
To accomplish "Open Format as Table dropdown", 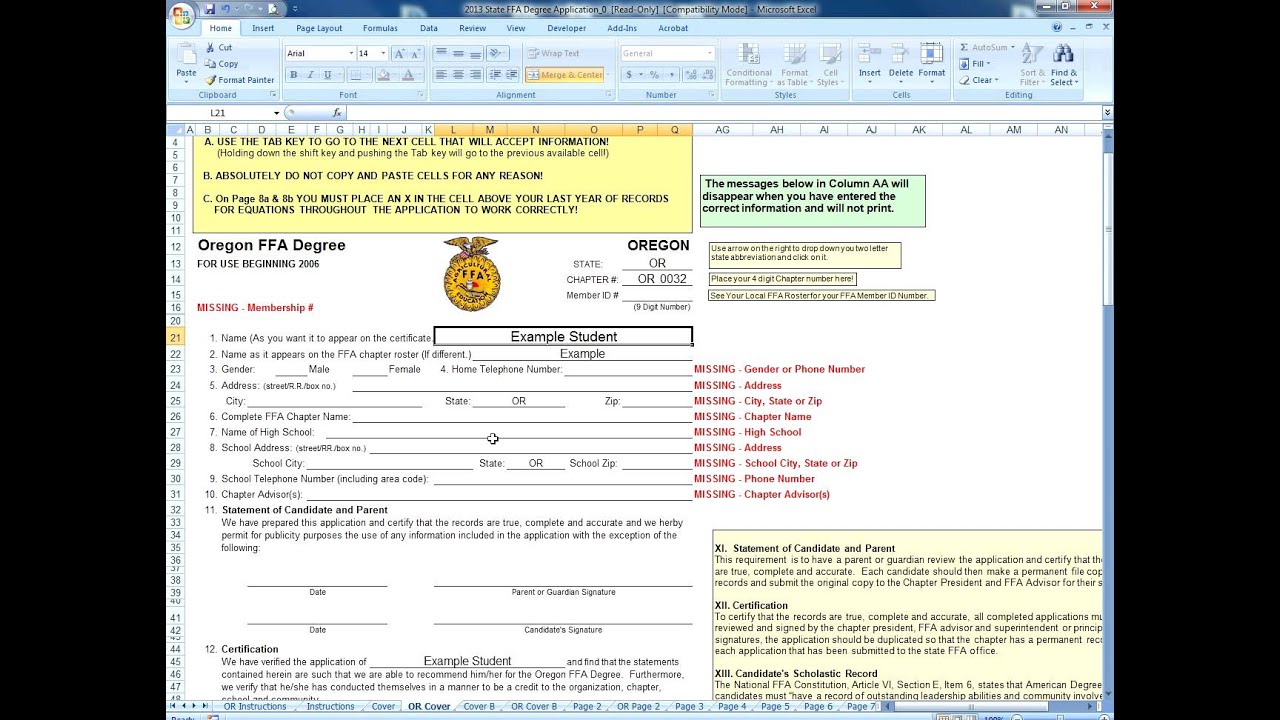I will 795,65.
